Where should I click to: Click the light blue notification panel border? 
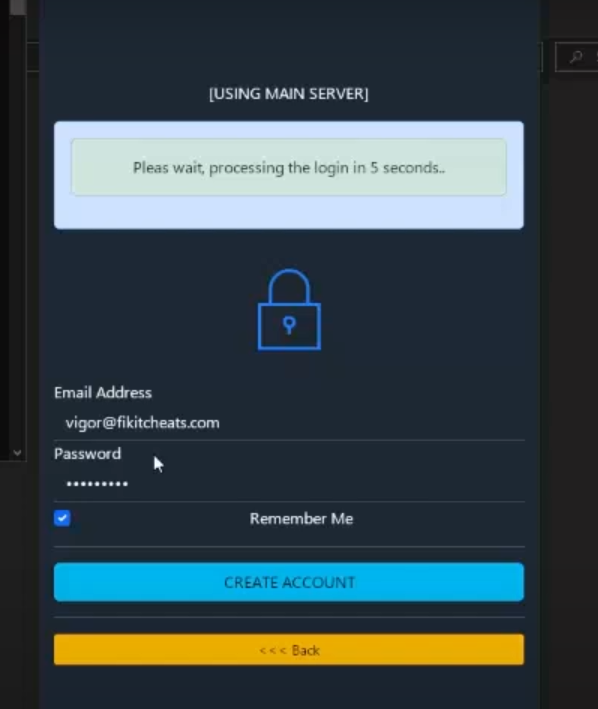[289, 213]
